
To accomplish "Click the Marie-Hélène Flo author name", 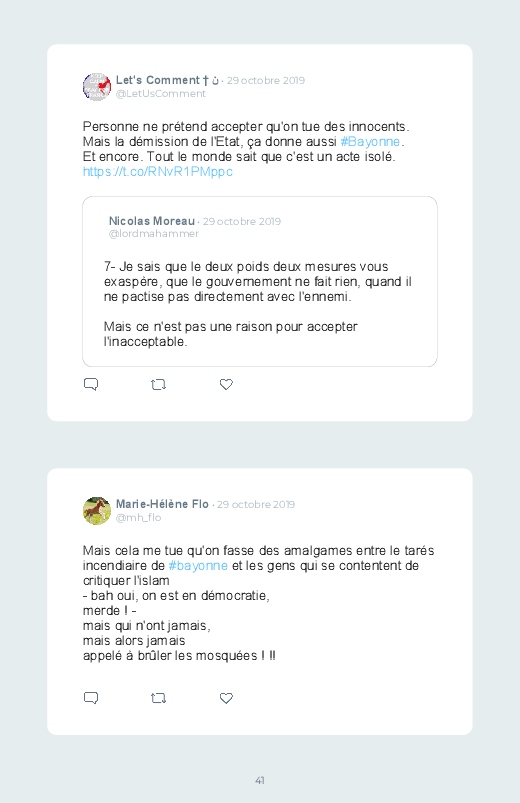I will [x=162, y=504].
